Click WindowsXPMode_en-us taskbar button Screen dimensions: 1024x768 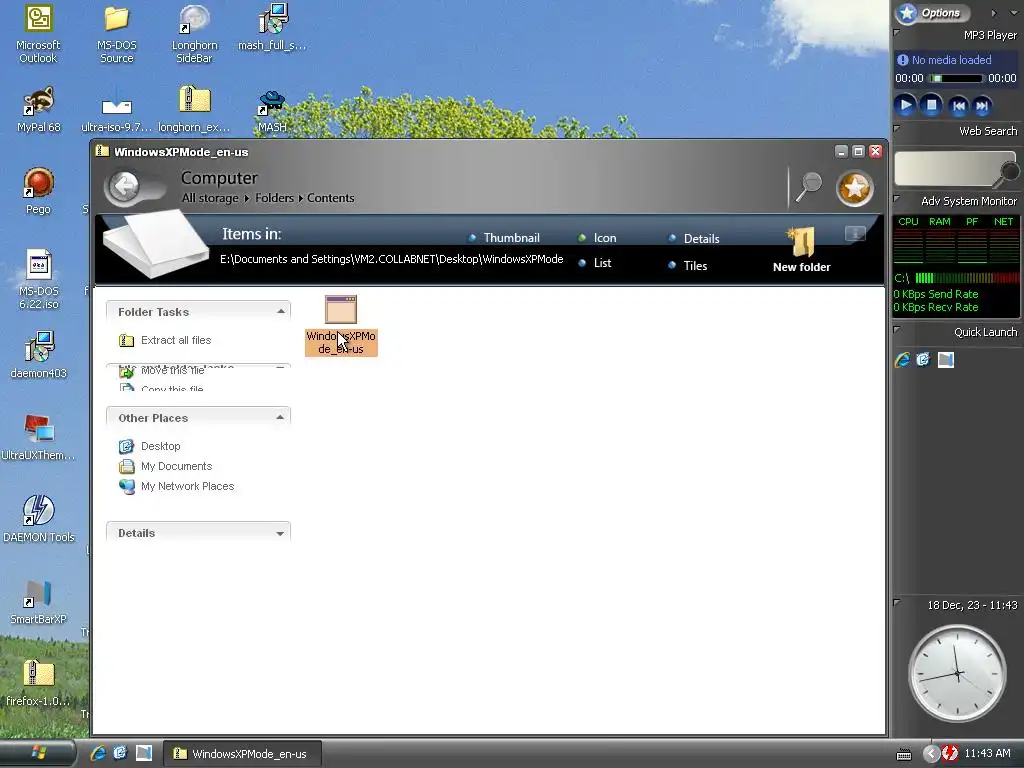(x=242, y=754)
